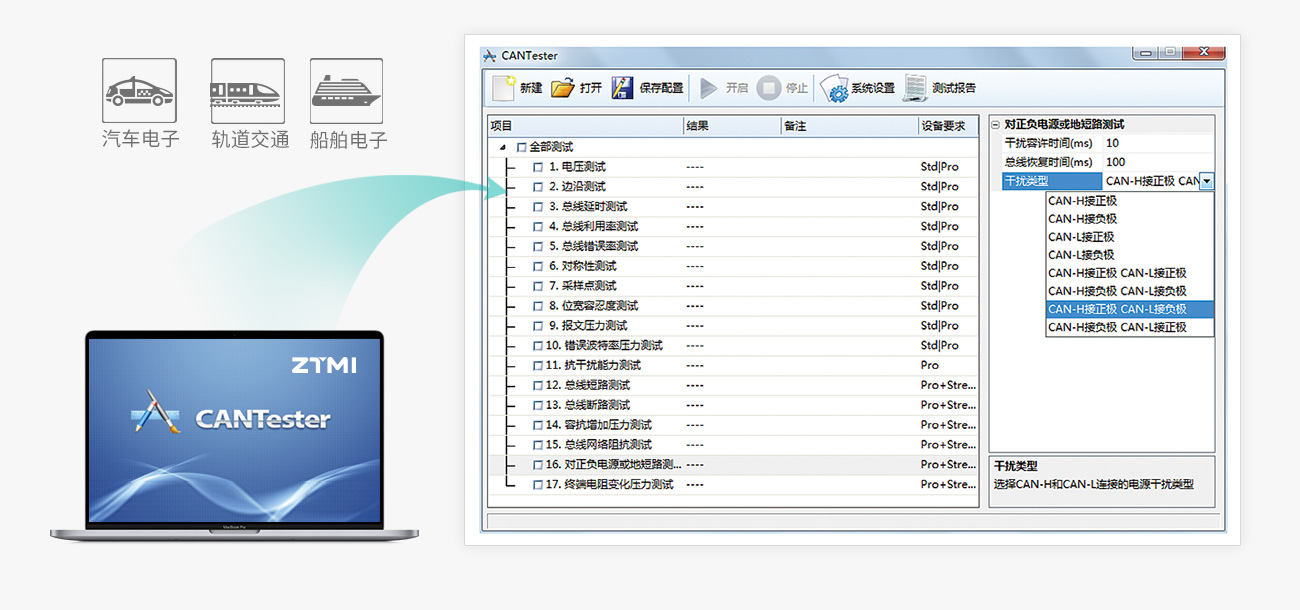Screen dimensions: 1300x610
Task: Open System Settings (系统设置) gear icon
Action: 834,88
